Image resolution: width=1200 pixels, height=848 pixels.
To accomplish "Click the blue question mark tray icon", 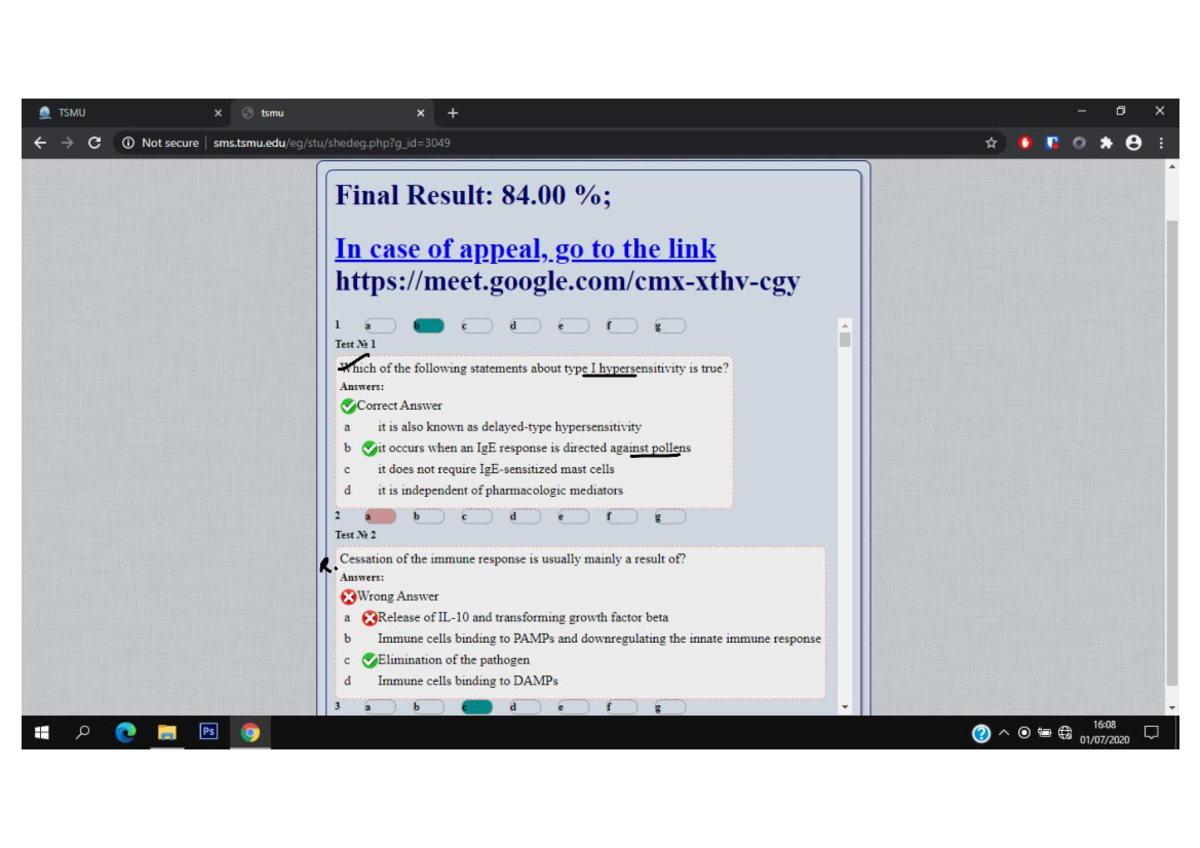I will coord(981,732).
